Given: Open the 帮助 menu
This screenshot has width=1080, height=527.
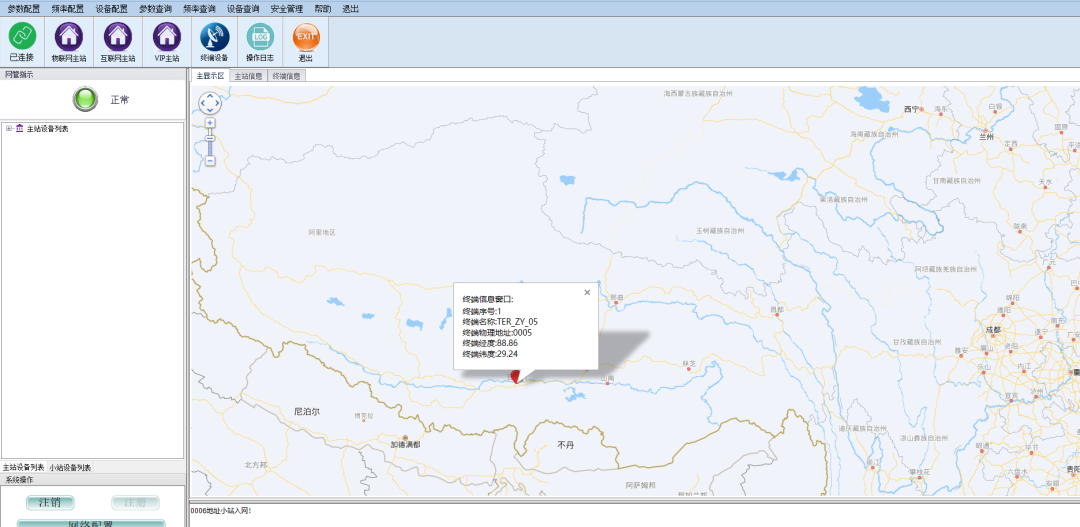Looking at the screenshot, I should [322, 9].
